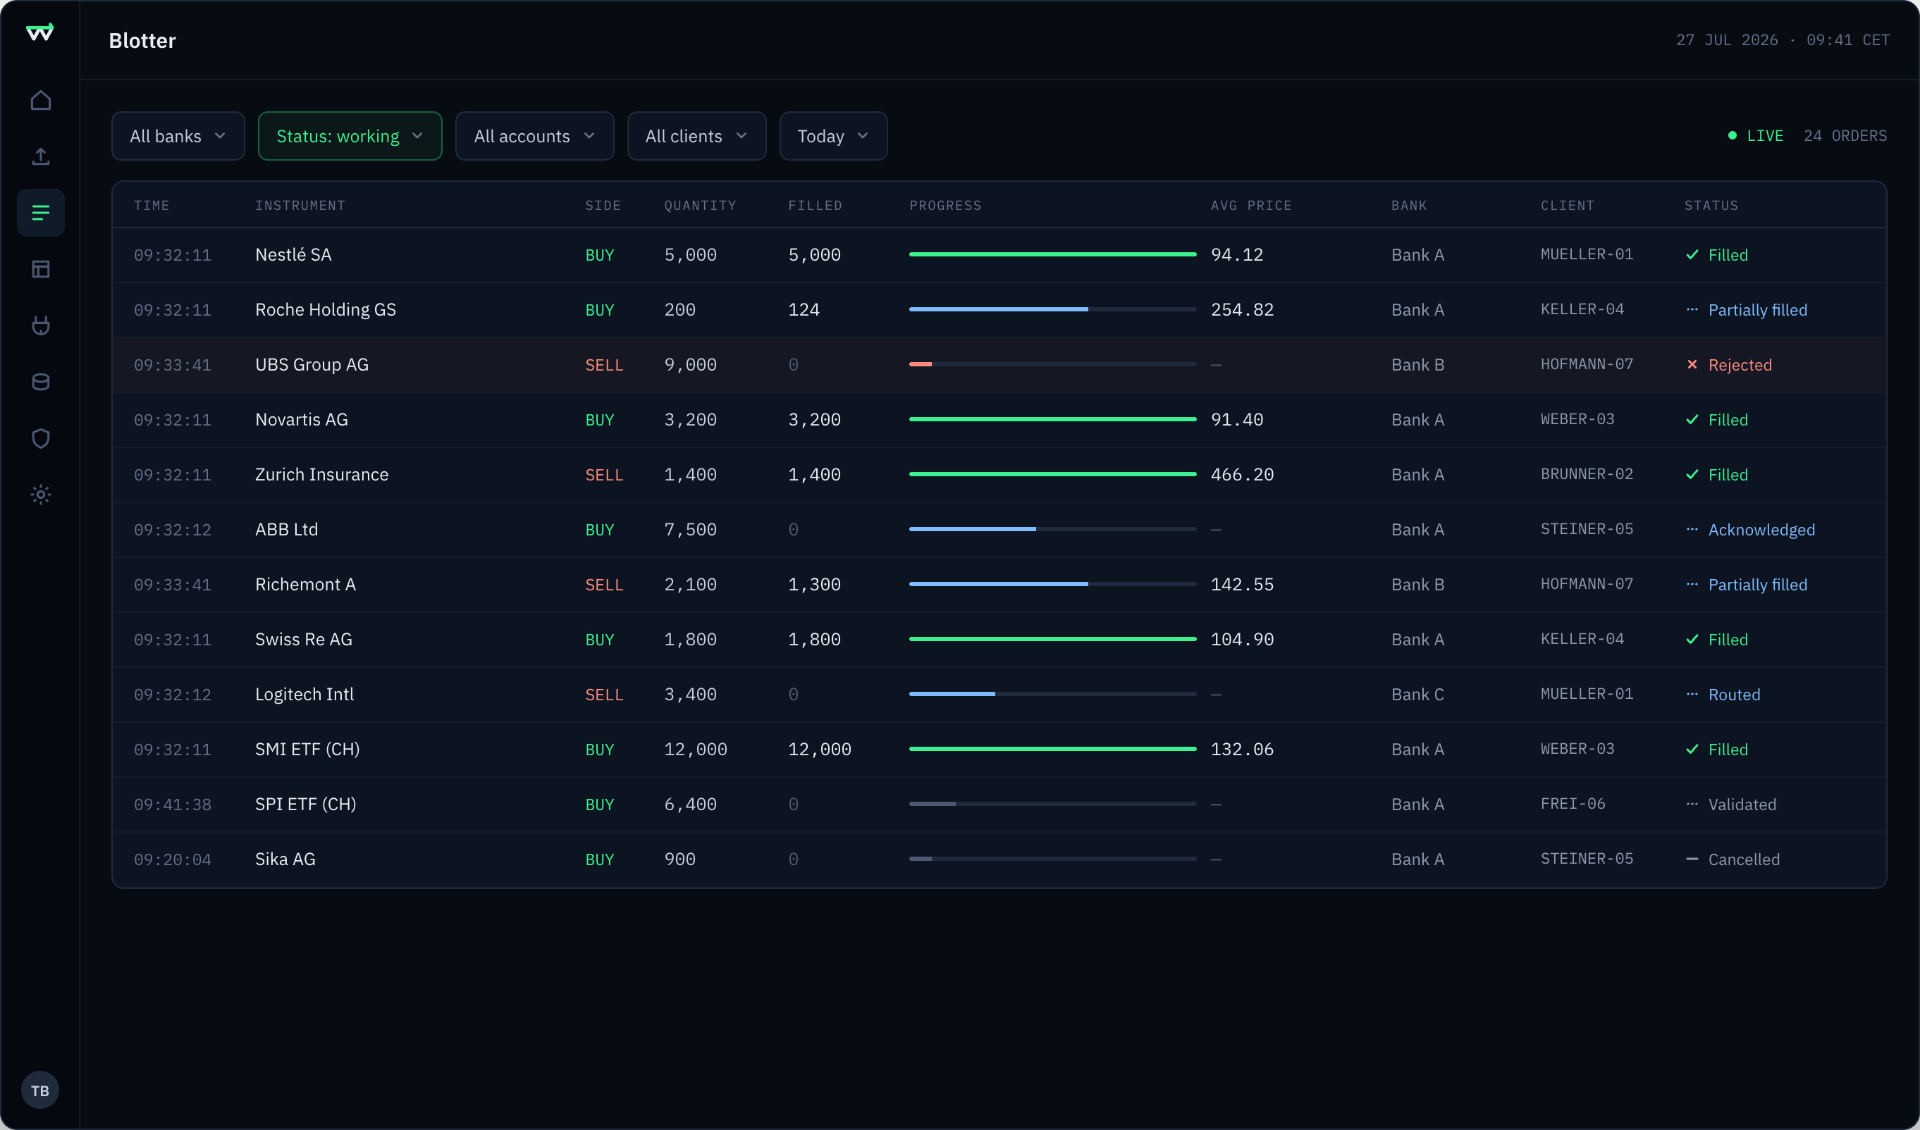
Task: Click the Nestlé SA progress bar
Action: click(1052, 255)
